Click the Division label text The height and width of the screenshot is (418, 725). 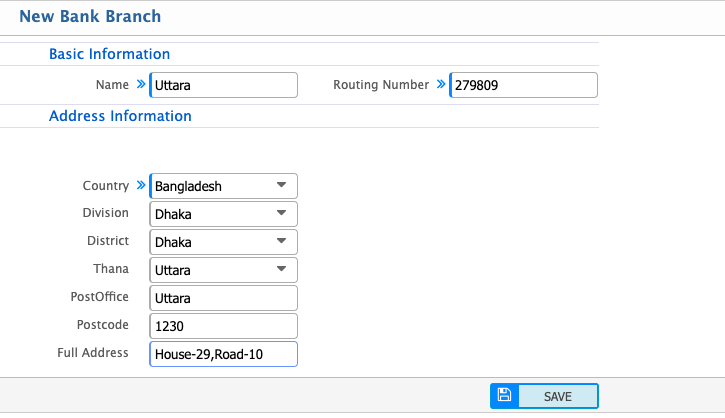[x=105, y=213]
